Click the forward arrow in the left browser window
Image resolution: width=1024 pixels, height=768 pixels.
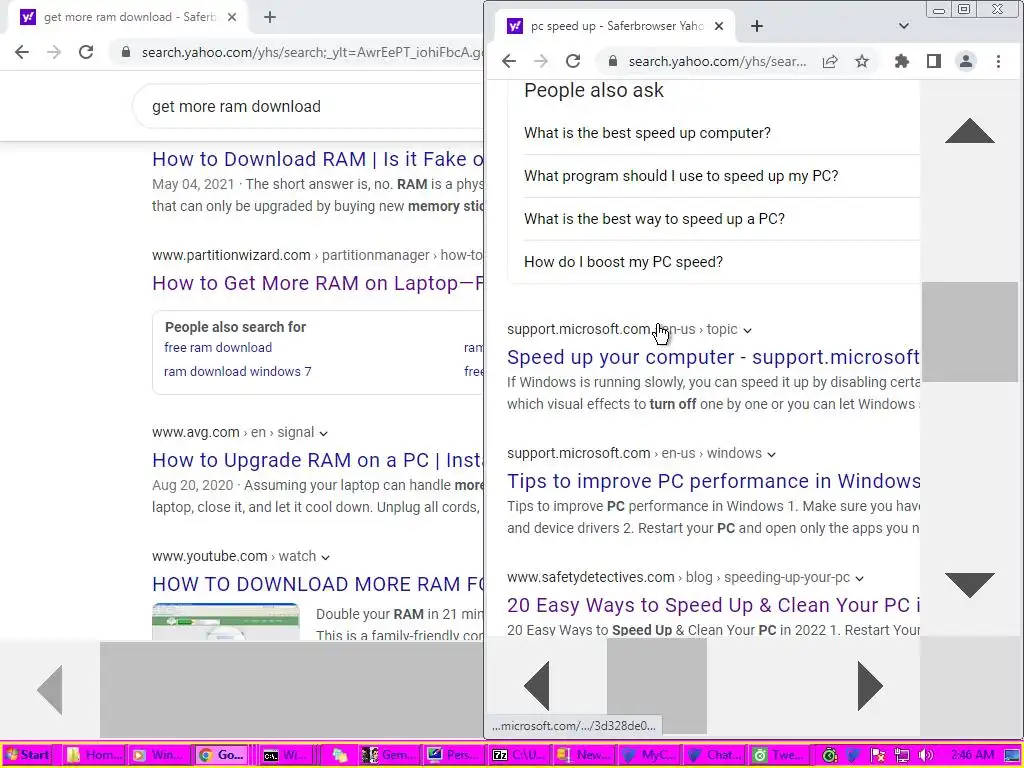(54, 52)
